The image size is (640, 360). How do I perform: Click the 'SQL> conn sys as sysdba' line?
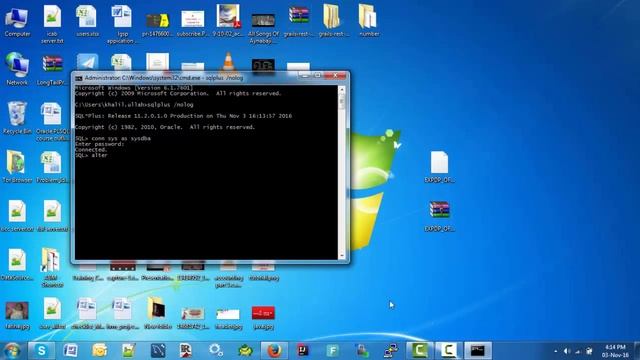pos(113,138)
